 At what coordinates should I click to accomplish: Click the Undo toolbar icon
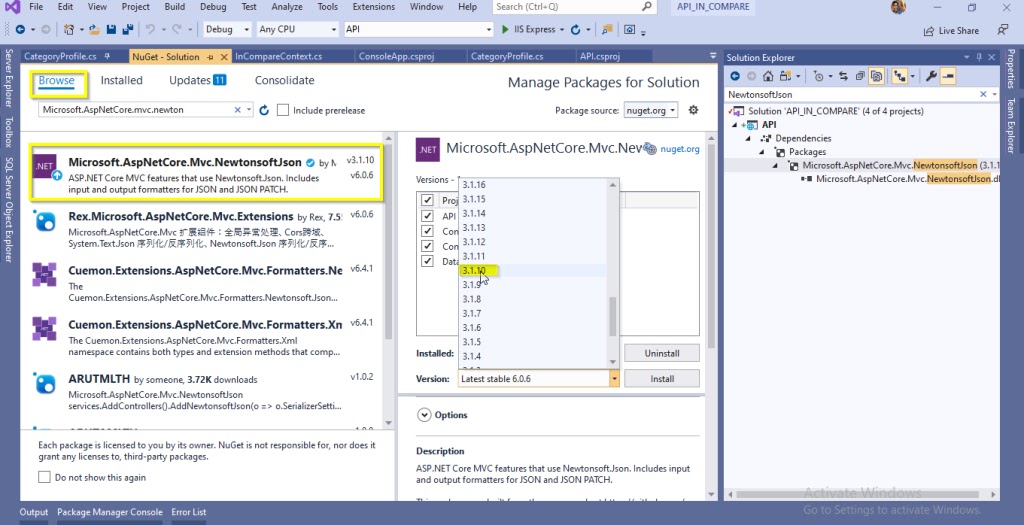[x=151, y=29]
